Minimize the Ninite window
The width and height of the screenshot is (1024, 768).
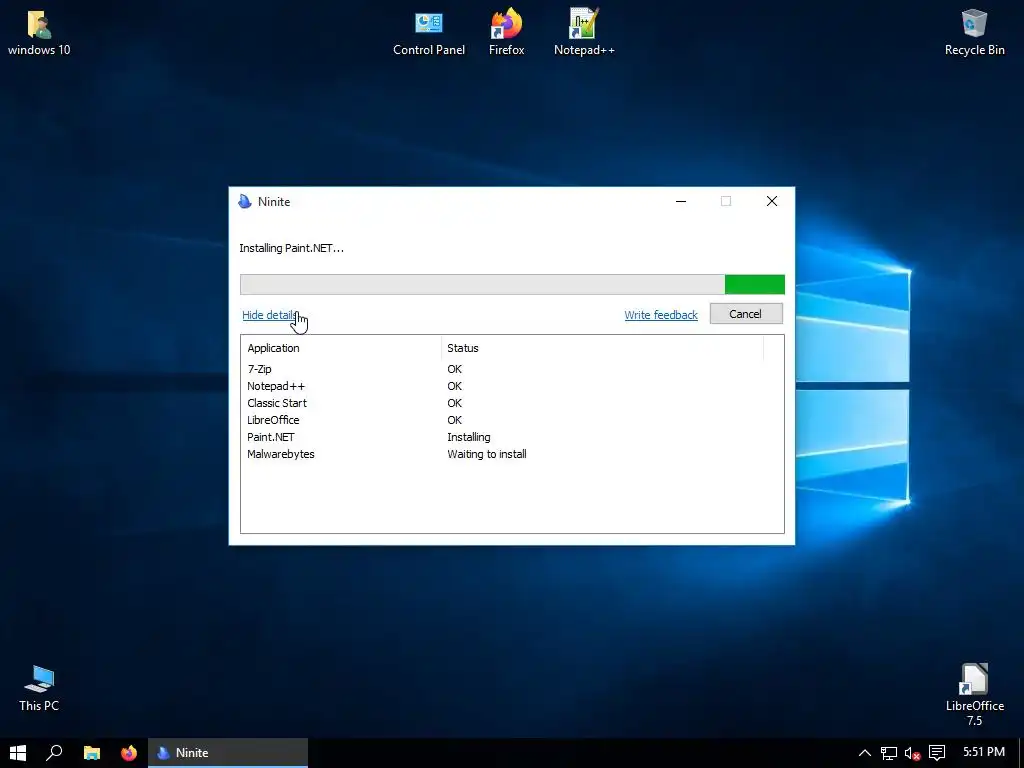click(680, 201)
